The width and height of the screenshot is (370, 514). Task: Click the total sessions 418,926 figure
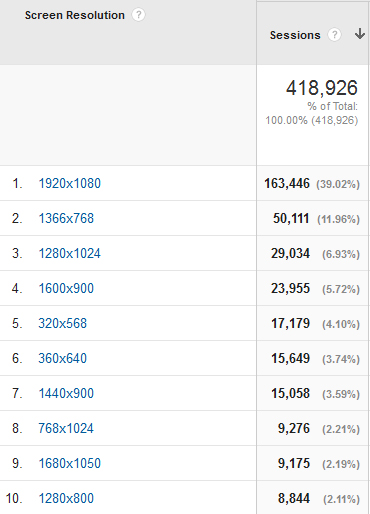[322, 88]
